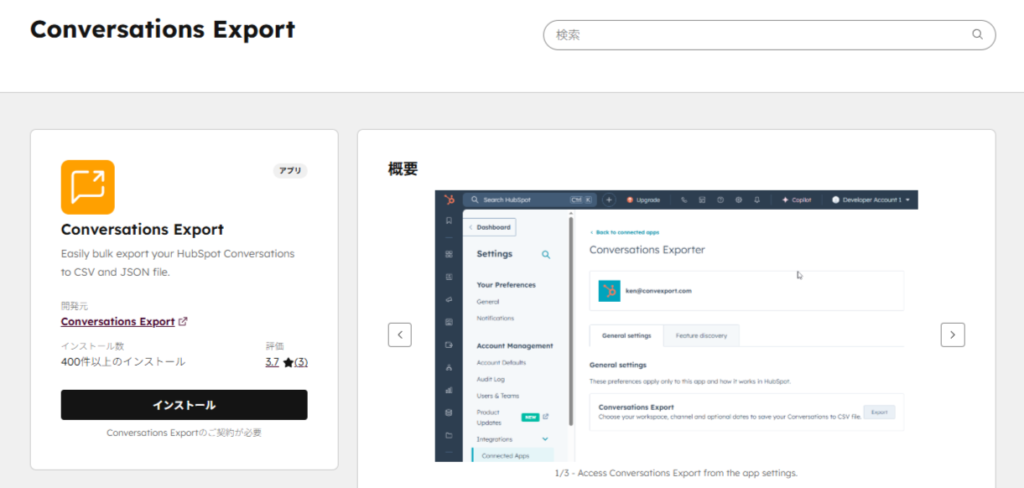This screenshot has height=488, width=1024.
Task: Click the notifications bell icon in the screenshot's top bar
Action: coord(757,200)
